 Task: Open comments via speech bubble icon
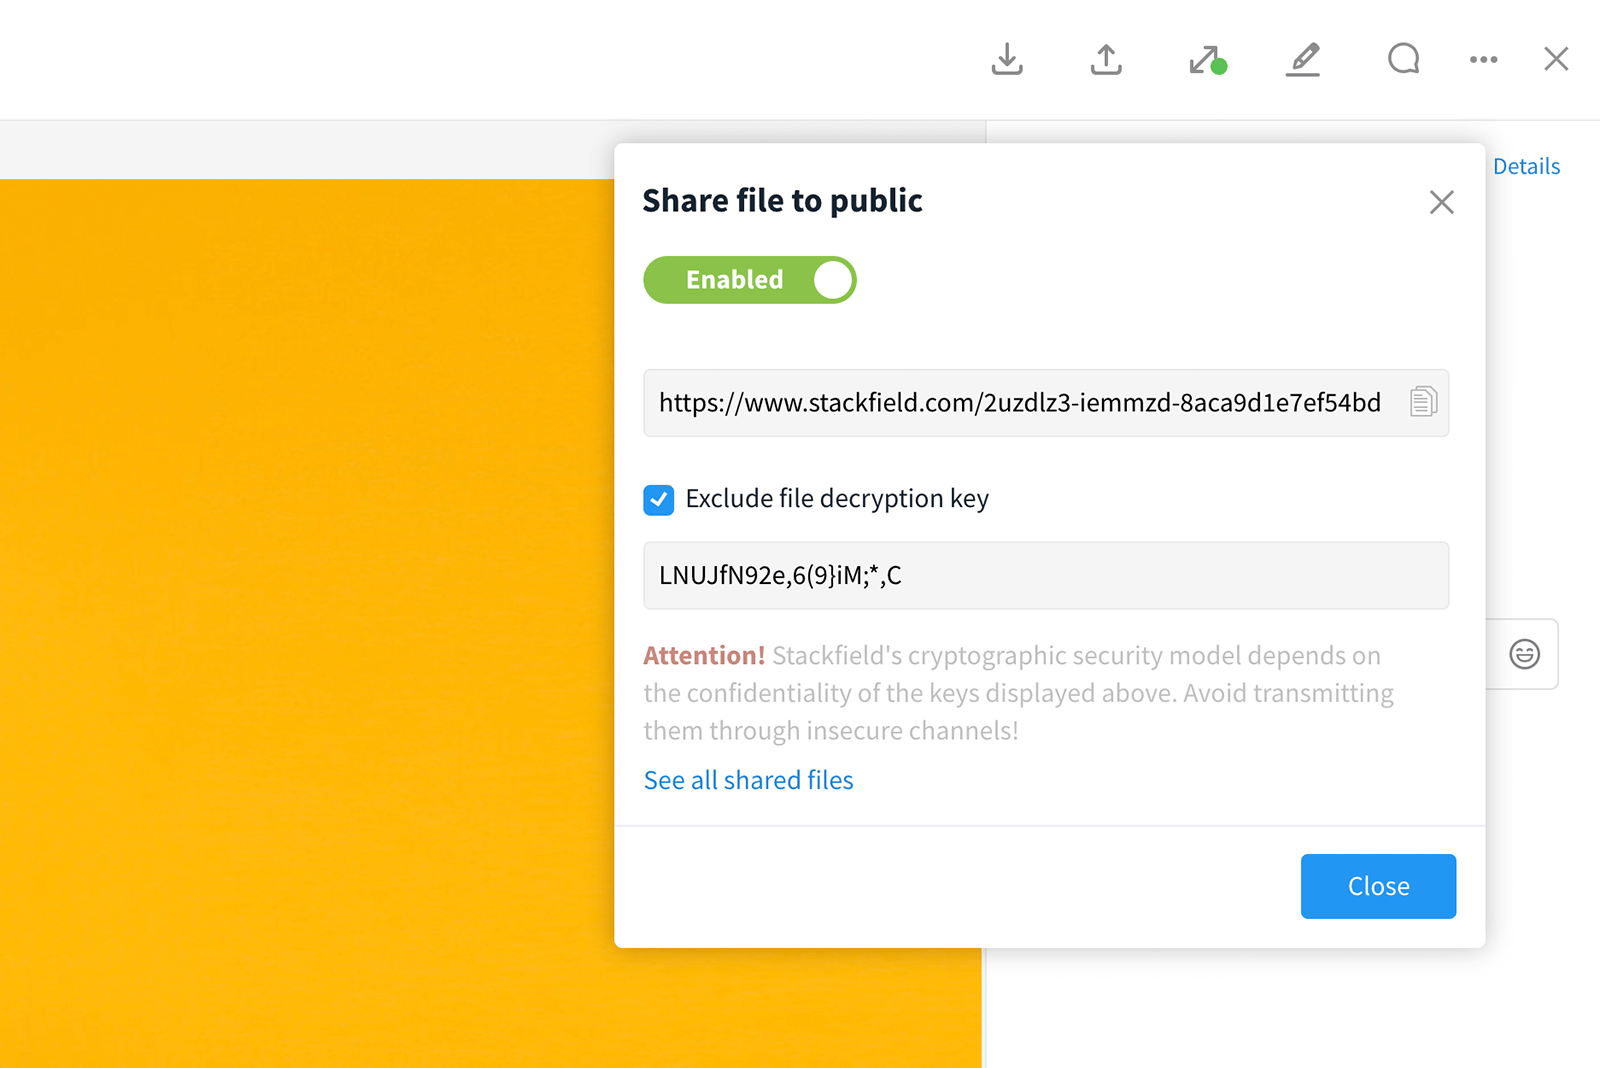coord(1403,59)
